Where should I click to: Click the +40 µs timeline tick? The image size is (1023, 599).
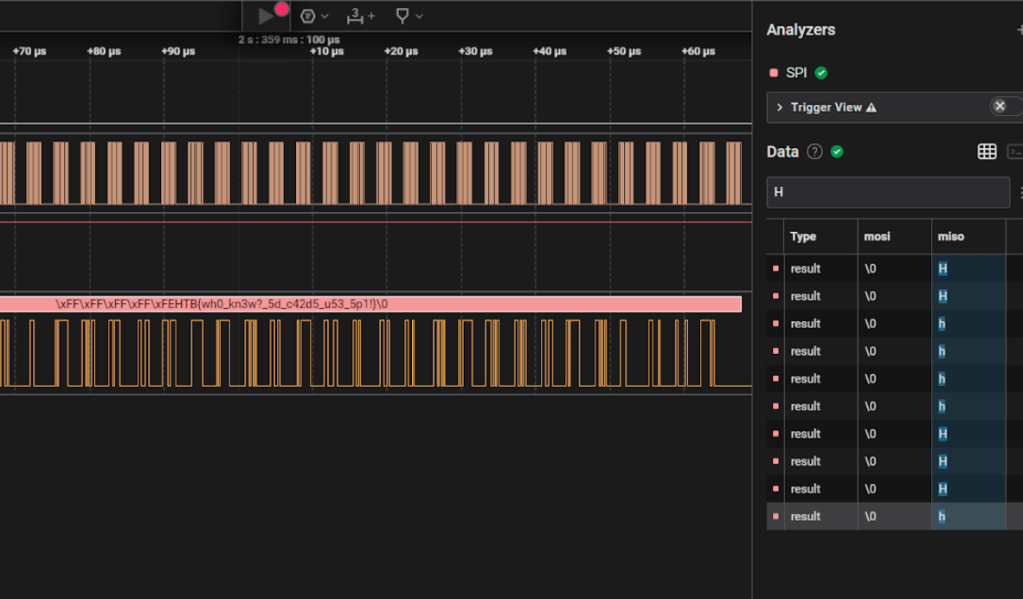[x=550, y=52]
